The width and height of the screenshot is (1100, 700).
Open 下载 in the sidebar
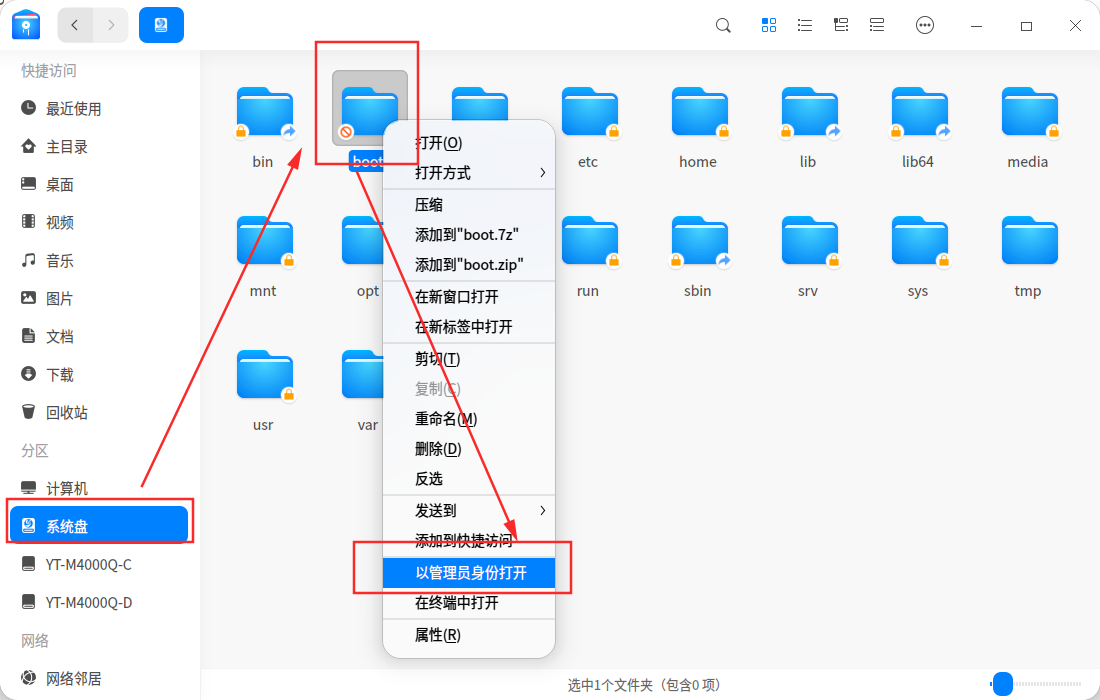point(99,375)
